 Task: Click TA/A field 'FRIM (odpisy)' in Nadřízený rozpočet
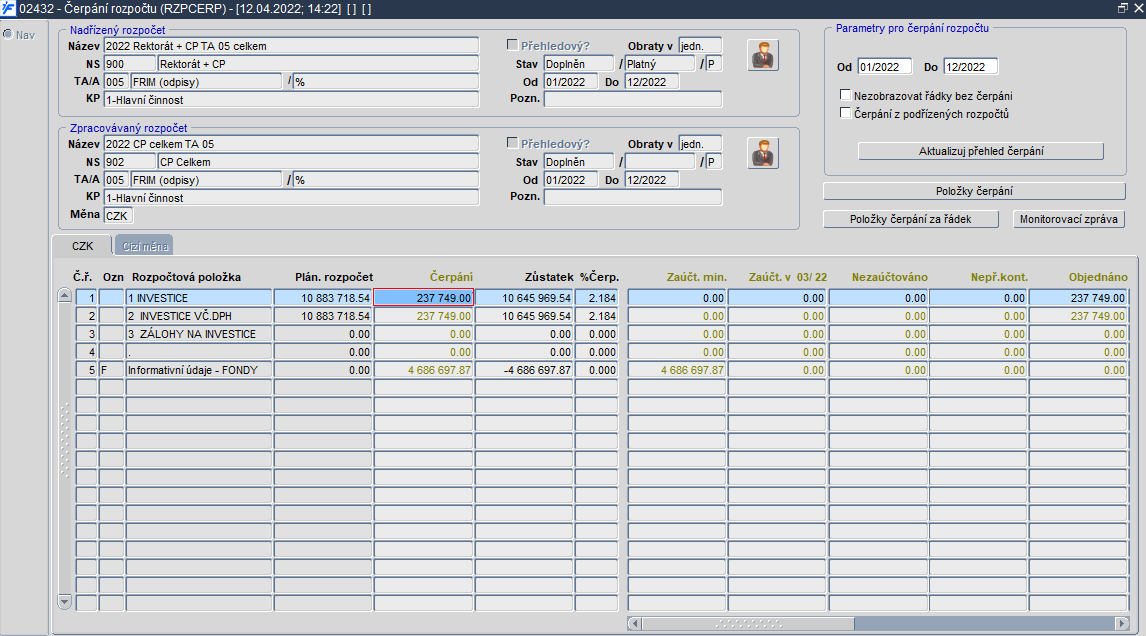205,82
